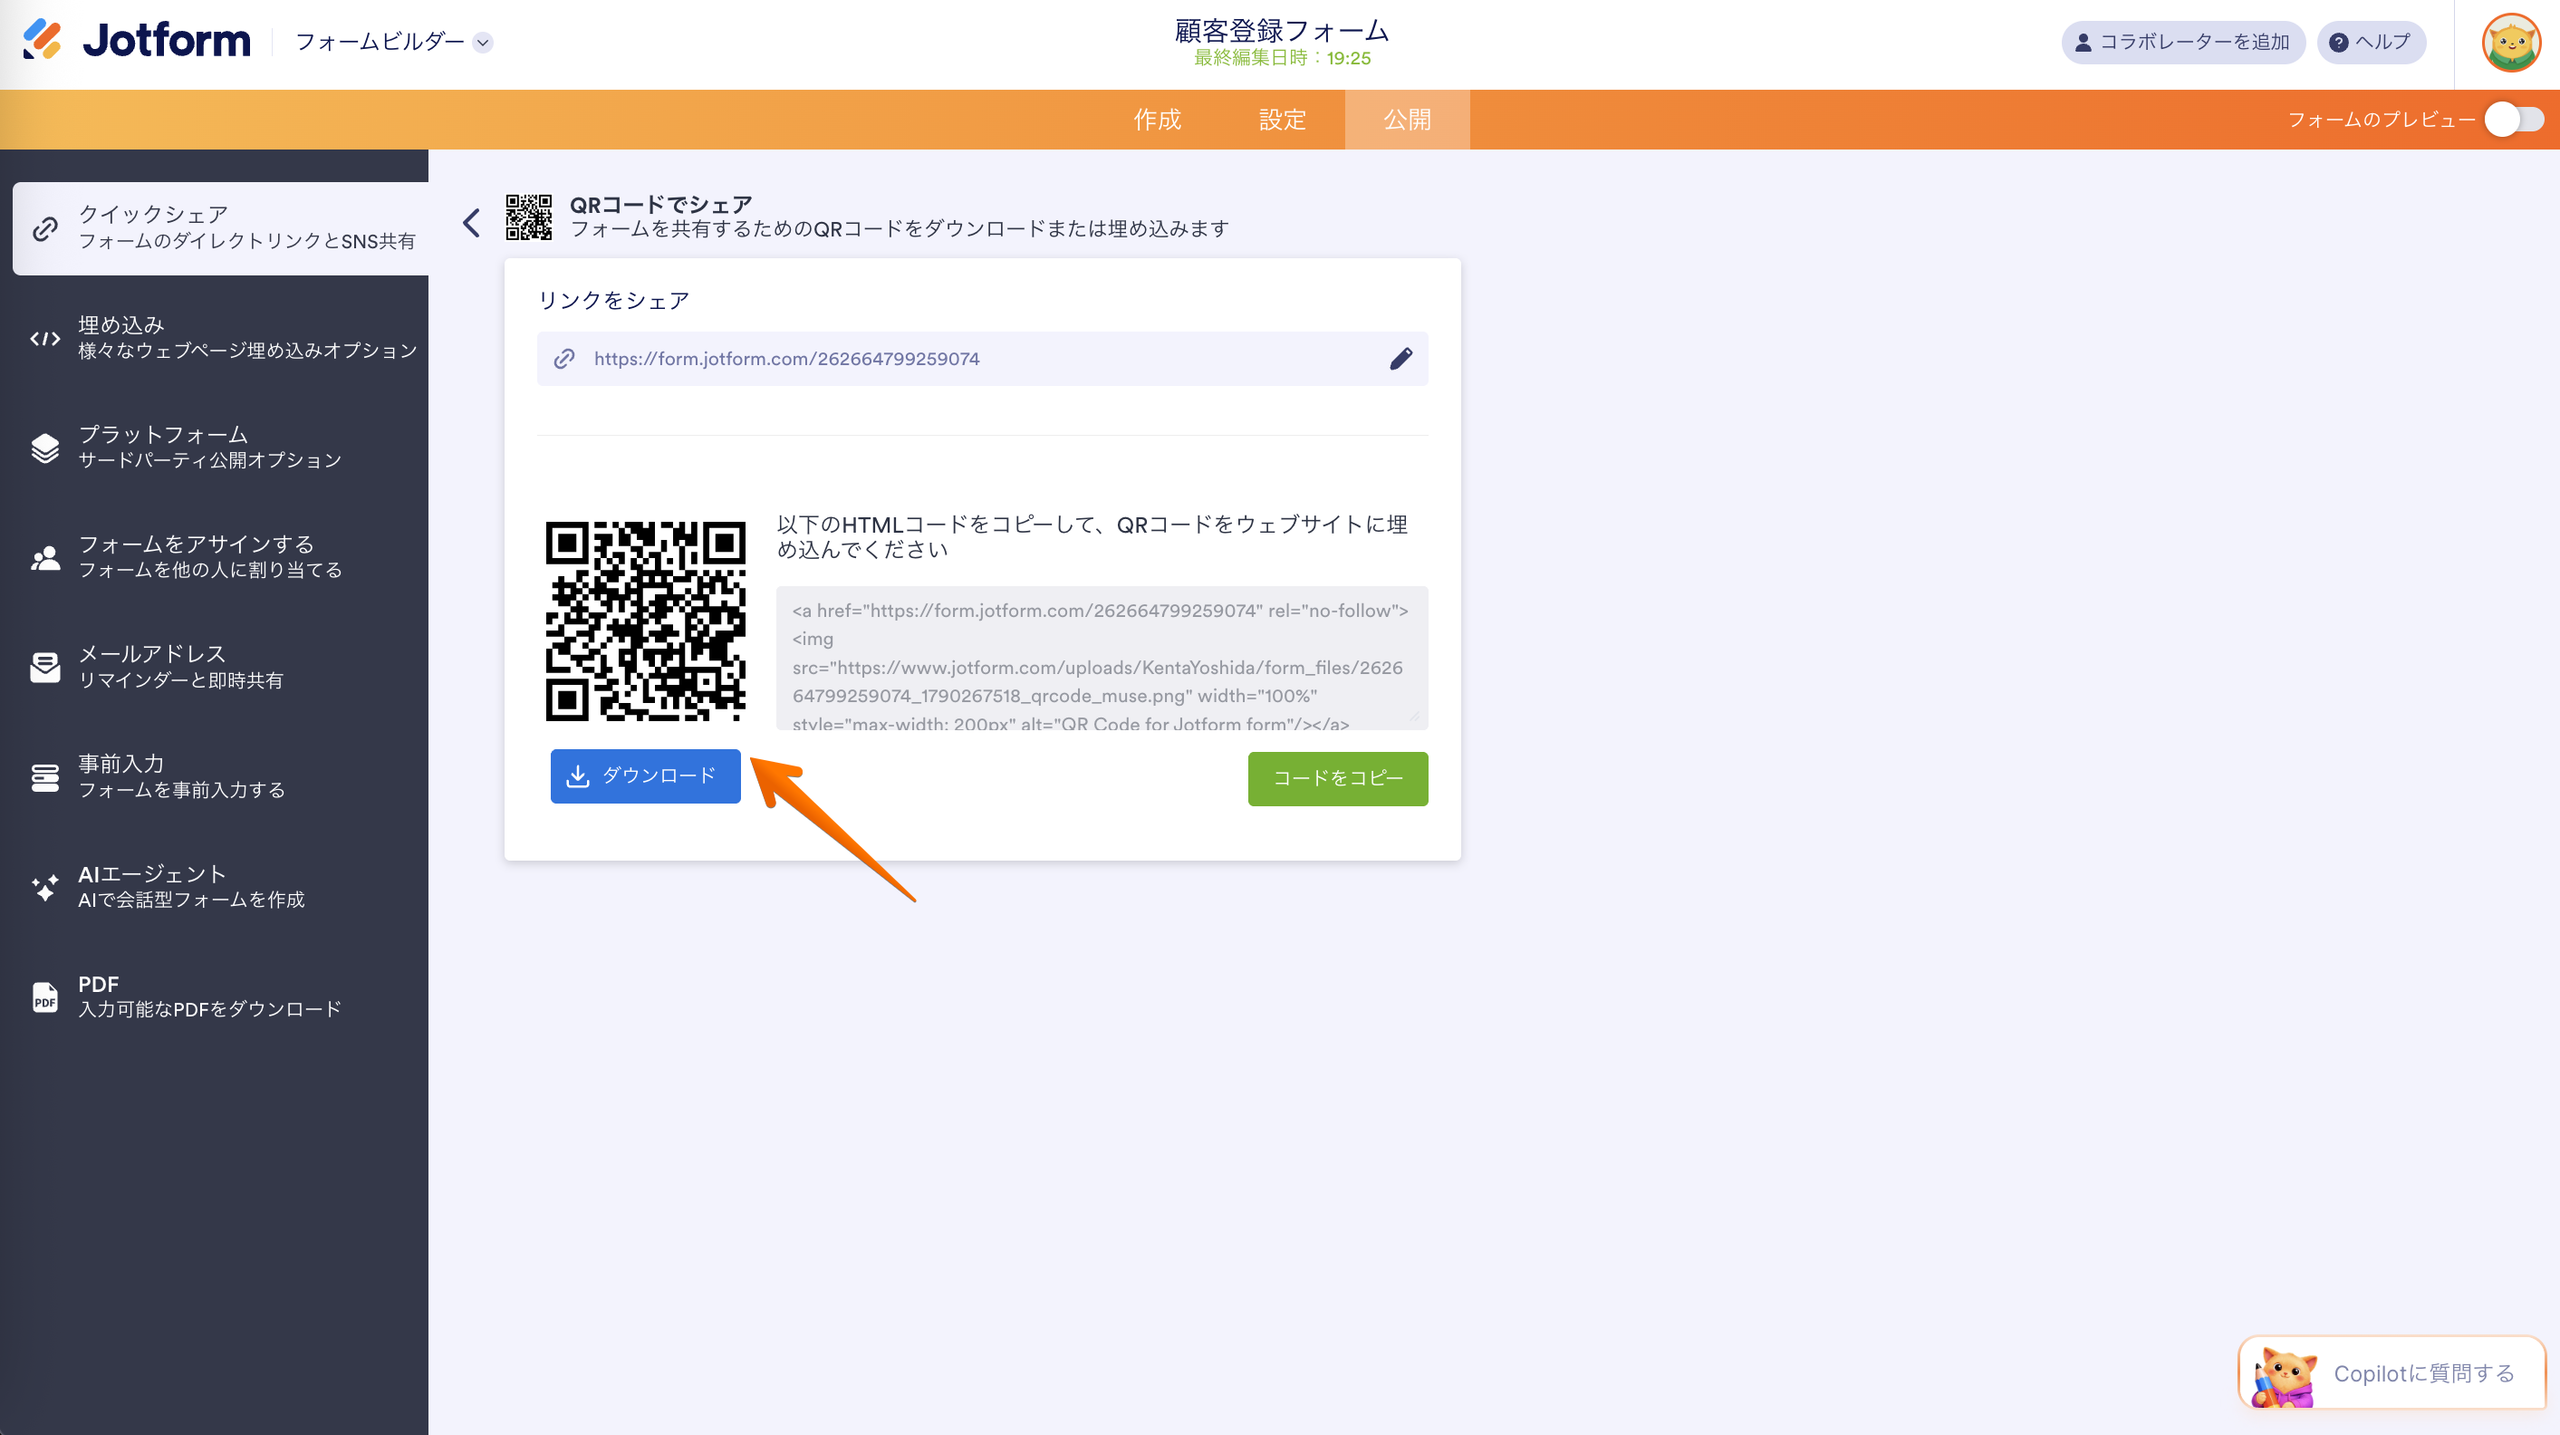Click the リンクをシェア heading
The height and width of the screenshot is (1435, 2560).
coord(613,301)
